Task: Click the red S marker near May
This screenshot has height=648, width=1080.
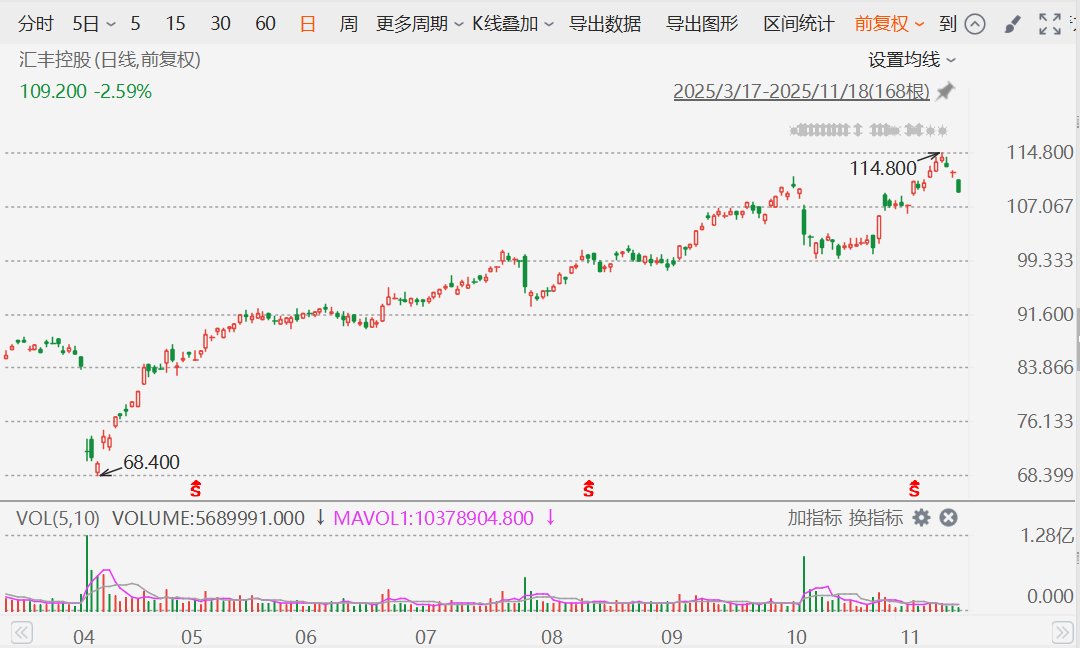Action: (196, 489)
